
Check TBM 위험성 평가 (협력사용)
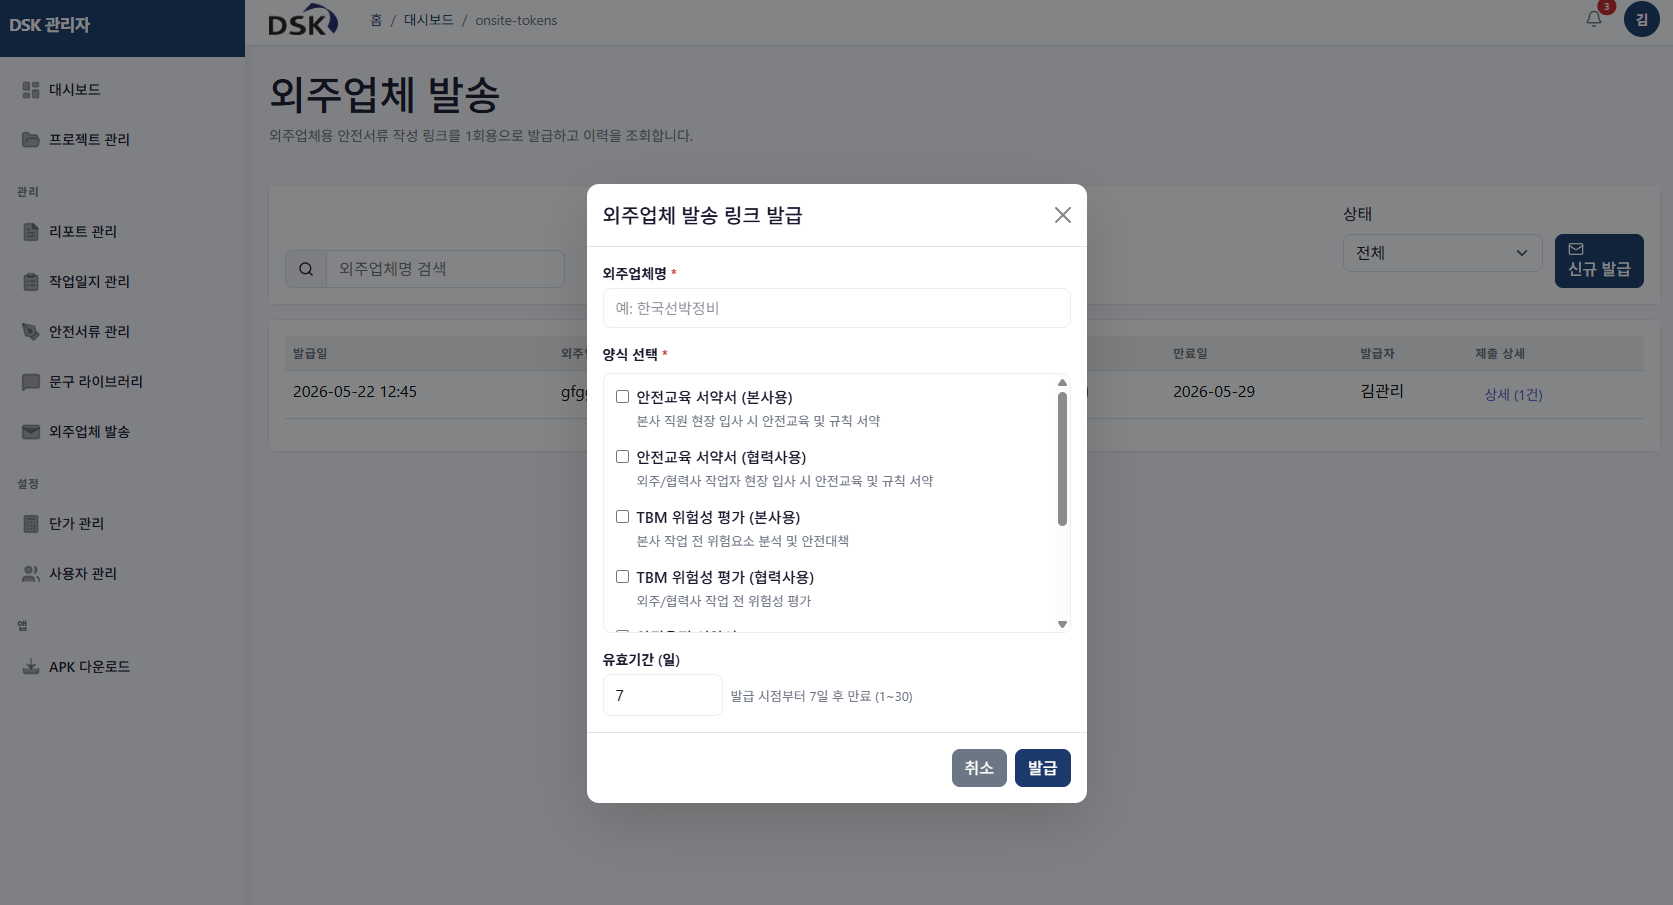(x=622, y=577)
